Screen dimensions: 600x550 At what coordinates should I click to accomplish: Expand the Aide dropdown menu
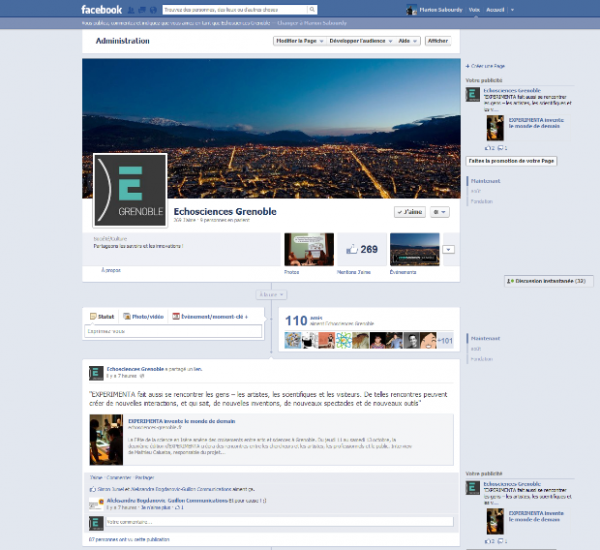point(408,41)
